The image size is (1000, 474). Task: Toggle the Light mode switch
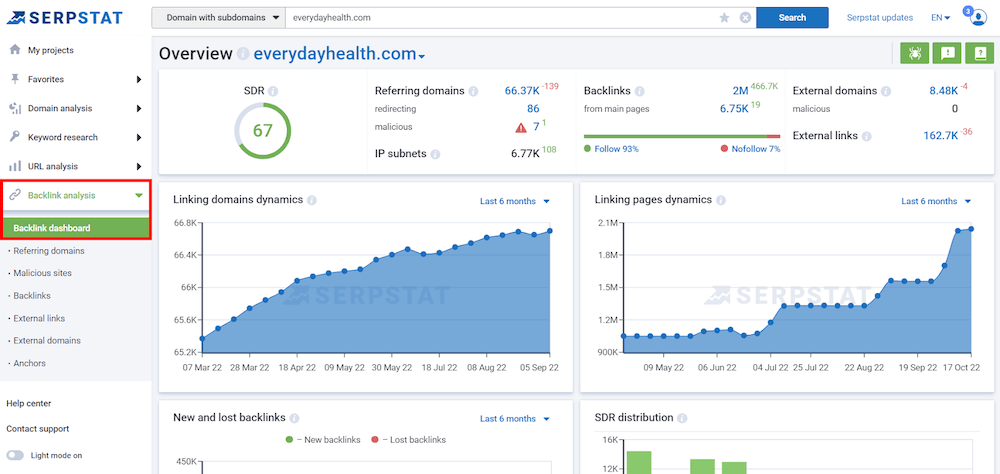tap(15, 455)
